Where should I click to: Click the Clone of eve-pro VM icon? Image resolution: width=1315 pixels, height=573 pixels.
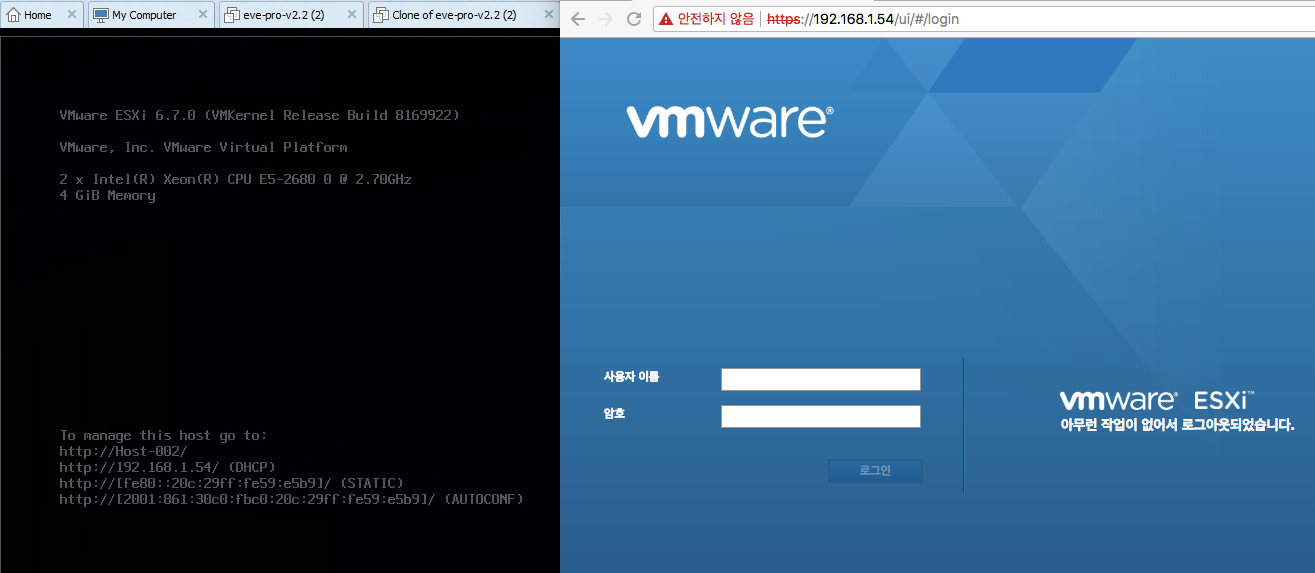[x=381, y=15]
